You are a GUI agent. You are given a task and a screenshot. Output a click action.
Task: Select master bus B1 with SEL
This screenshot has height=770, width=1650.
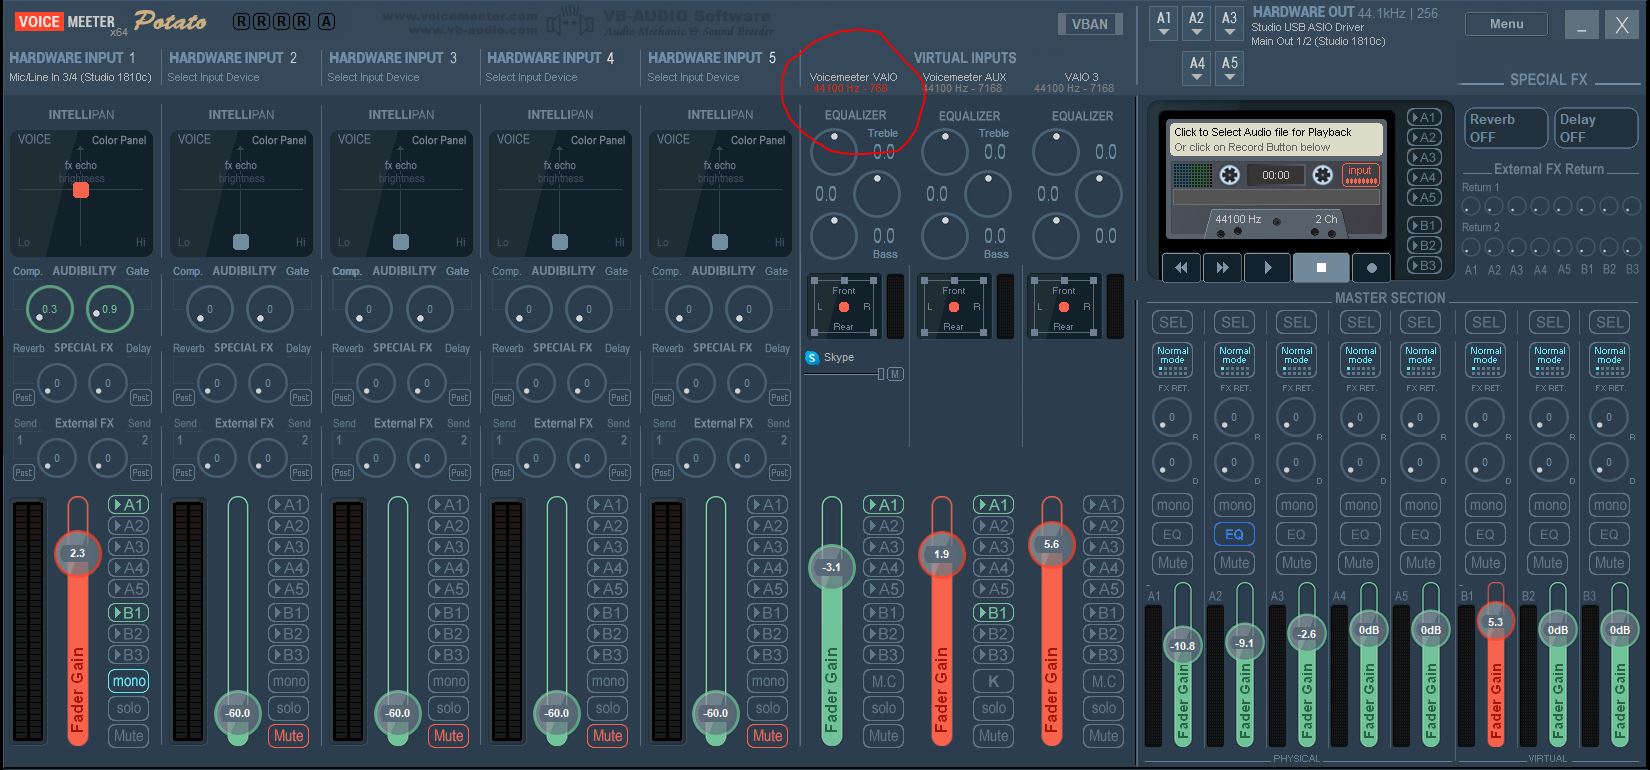[1485, 322]
